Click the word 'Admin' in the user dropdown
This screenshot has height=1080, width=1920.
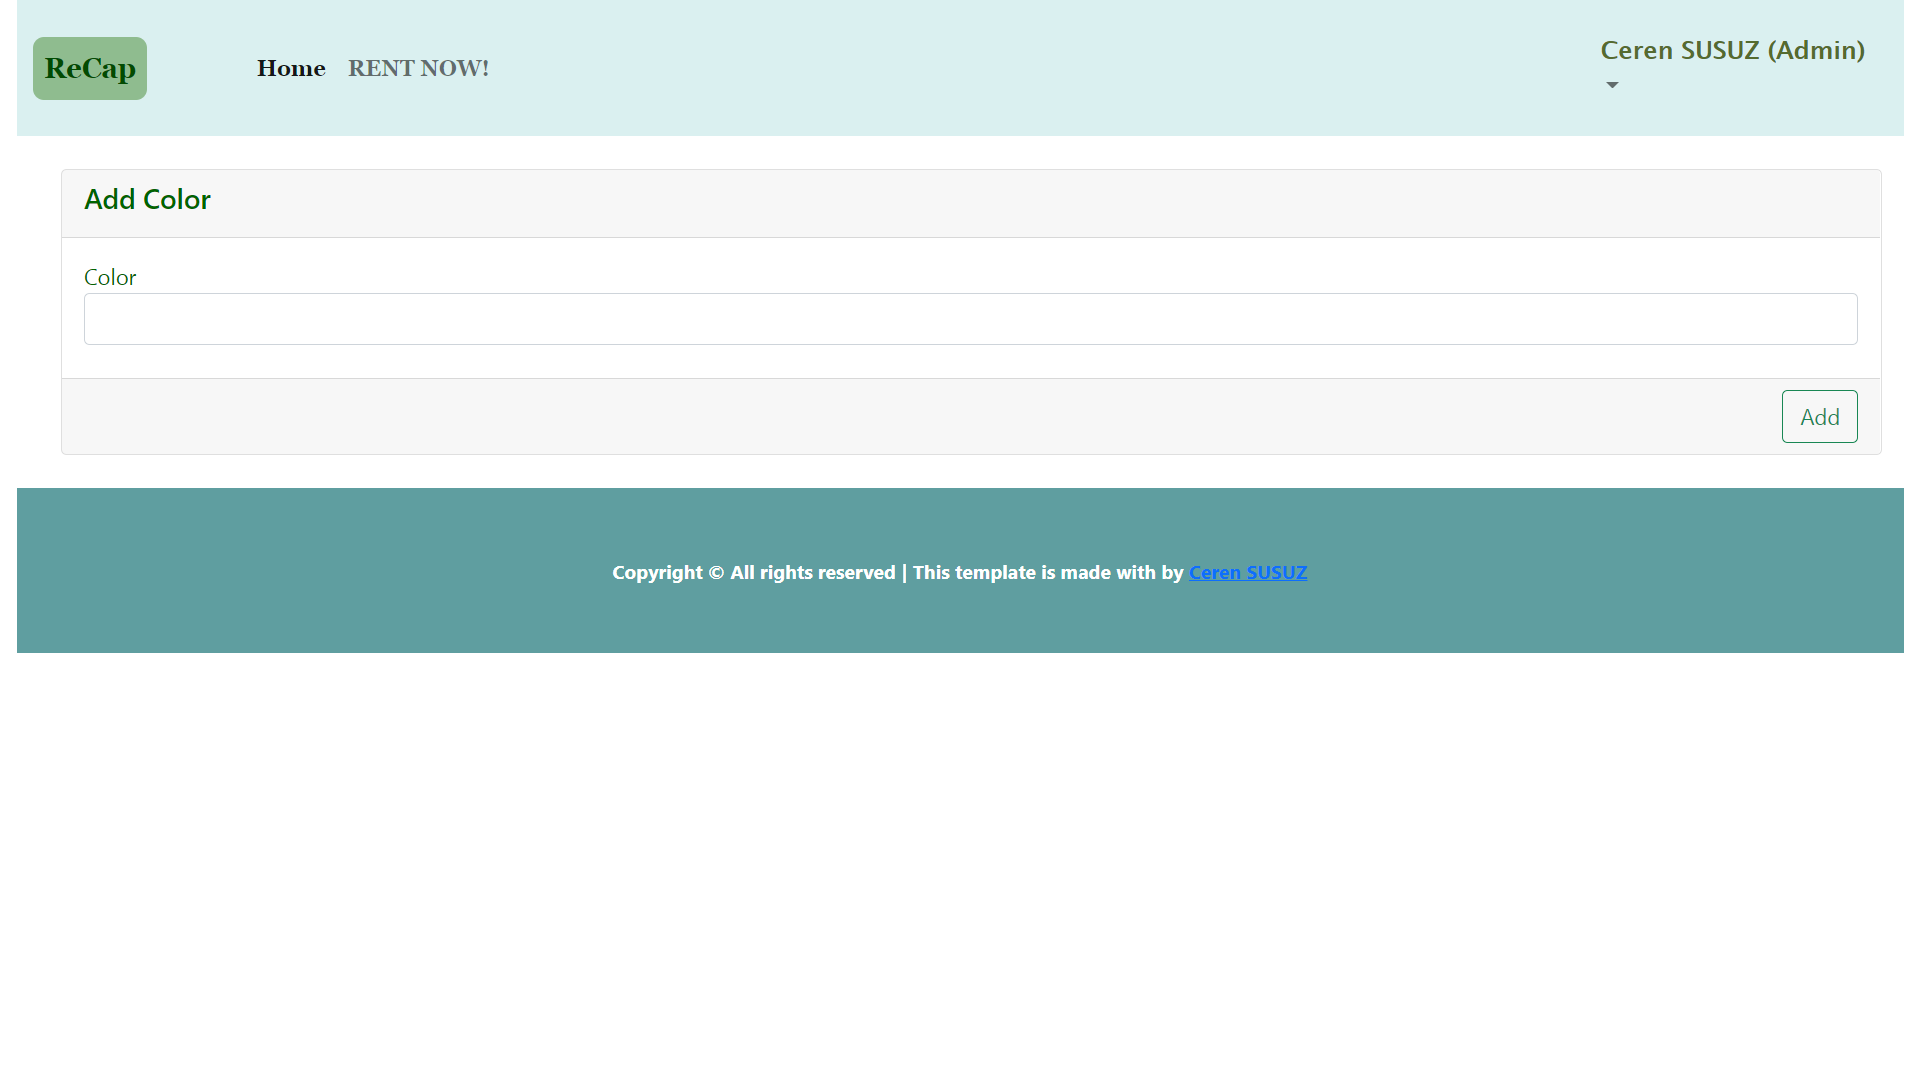[1814, 51]
